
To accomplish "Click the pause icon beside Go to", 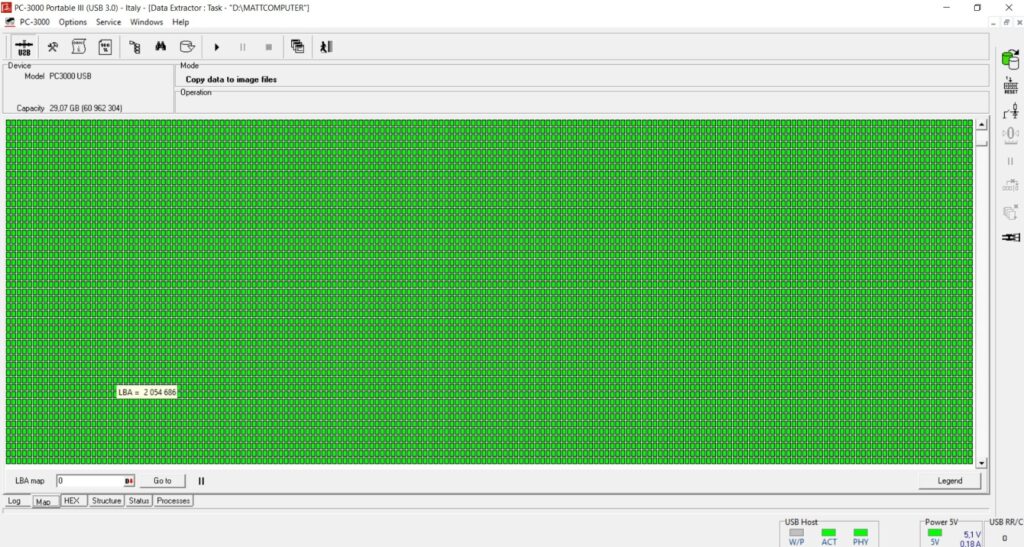I will coord(201,481).
